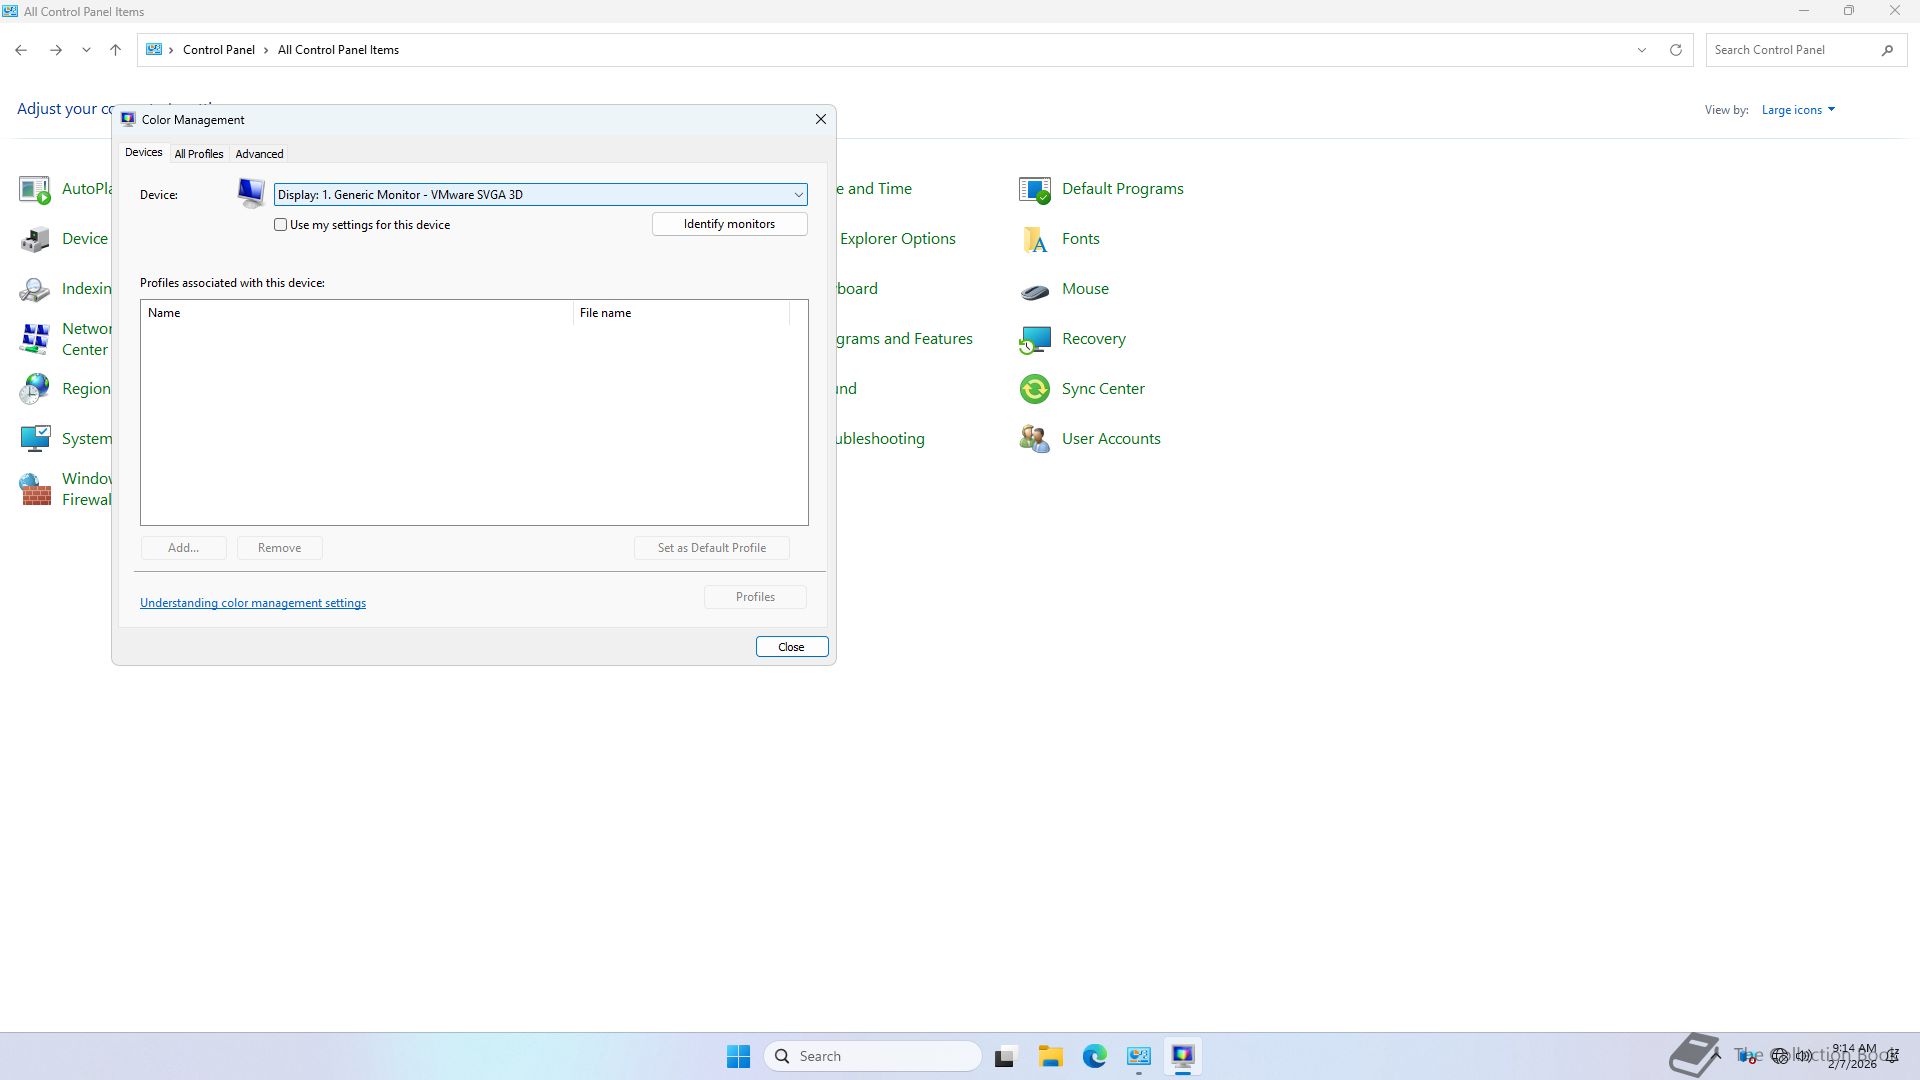Expand the address bar history dropdown
This screenshot has height=1080, width=1920.
click(x=1641, y=50)
